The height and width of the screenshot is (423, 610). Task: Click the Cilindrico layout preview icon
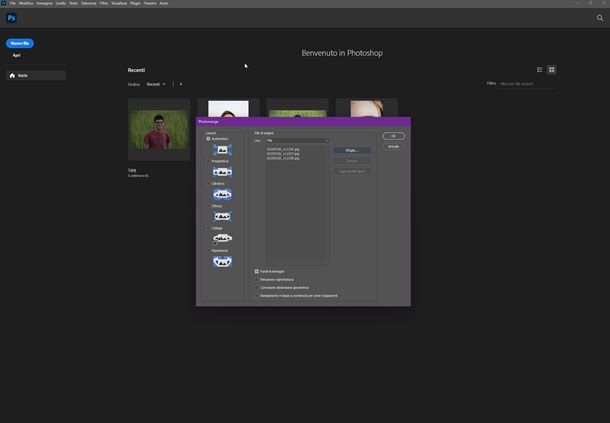(222, 194)
